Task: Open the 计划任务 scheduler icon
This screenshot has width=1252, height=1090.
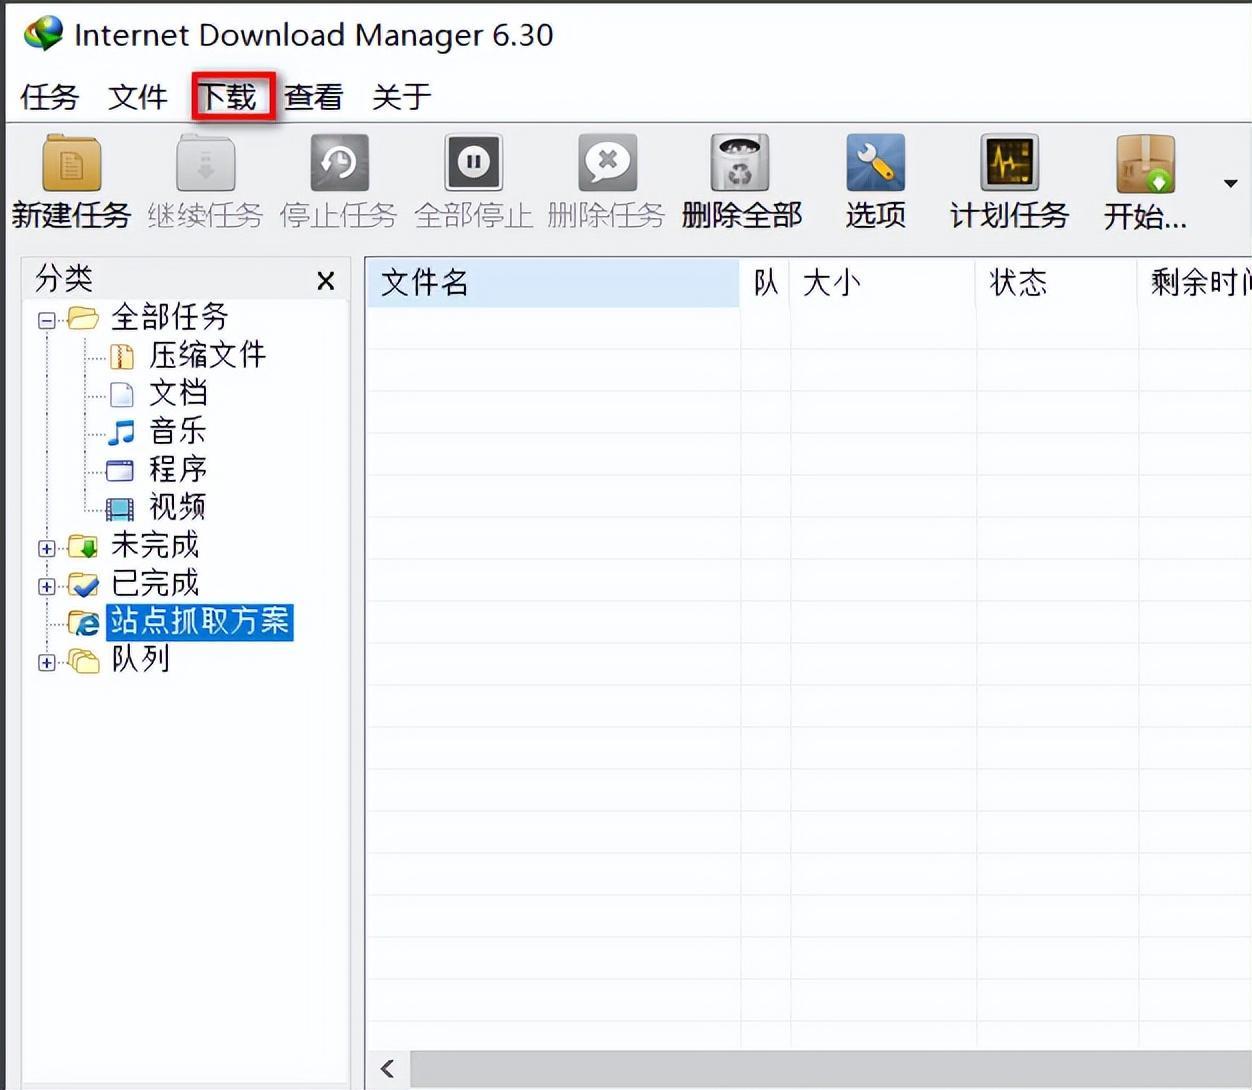Action: (x=1009, y=163)
